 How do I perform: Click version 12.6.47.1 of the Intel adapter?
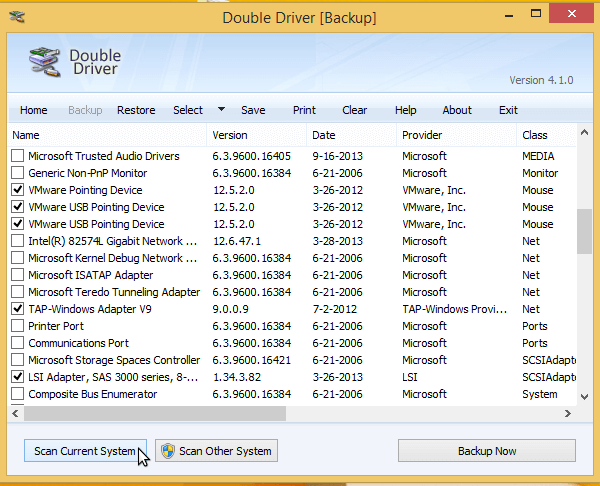(237, 241)
